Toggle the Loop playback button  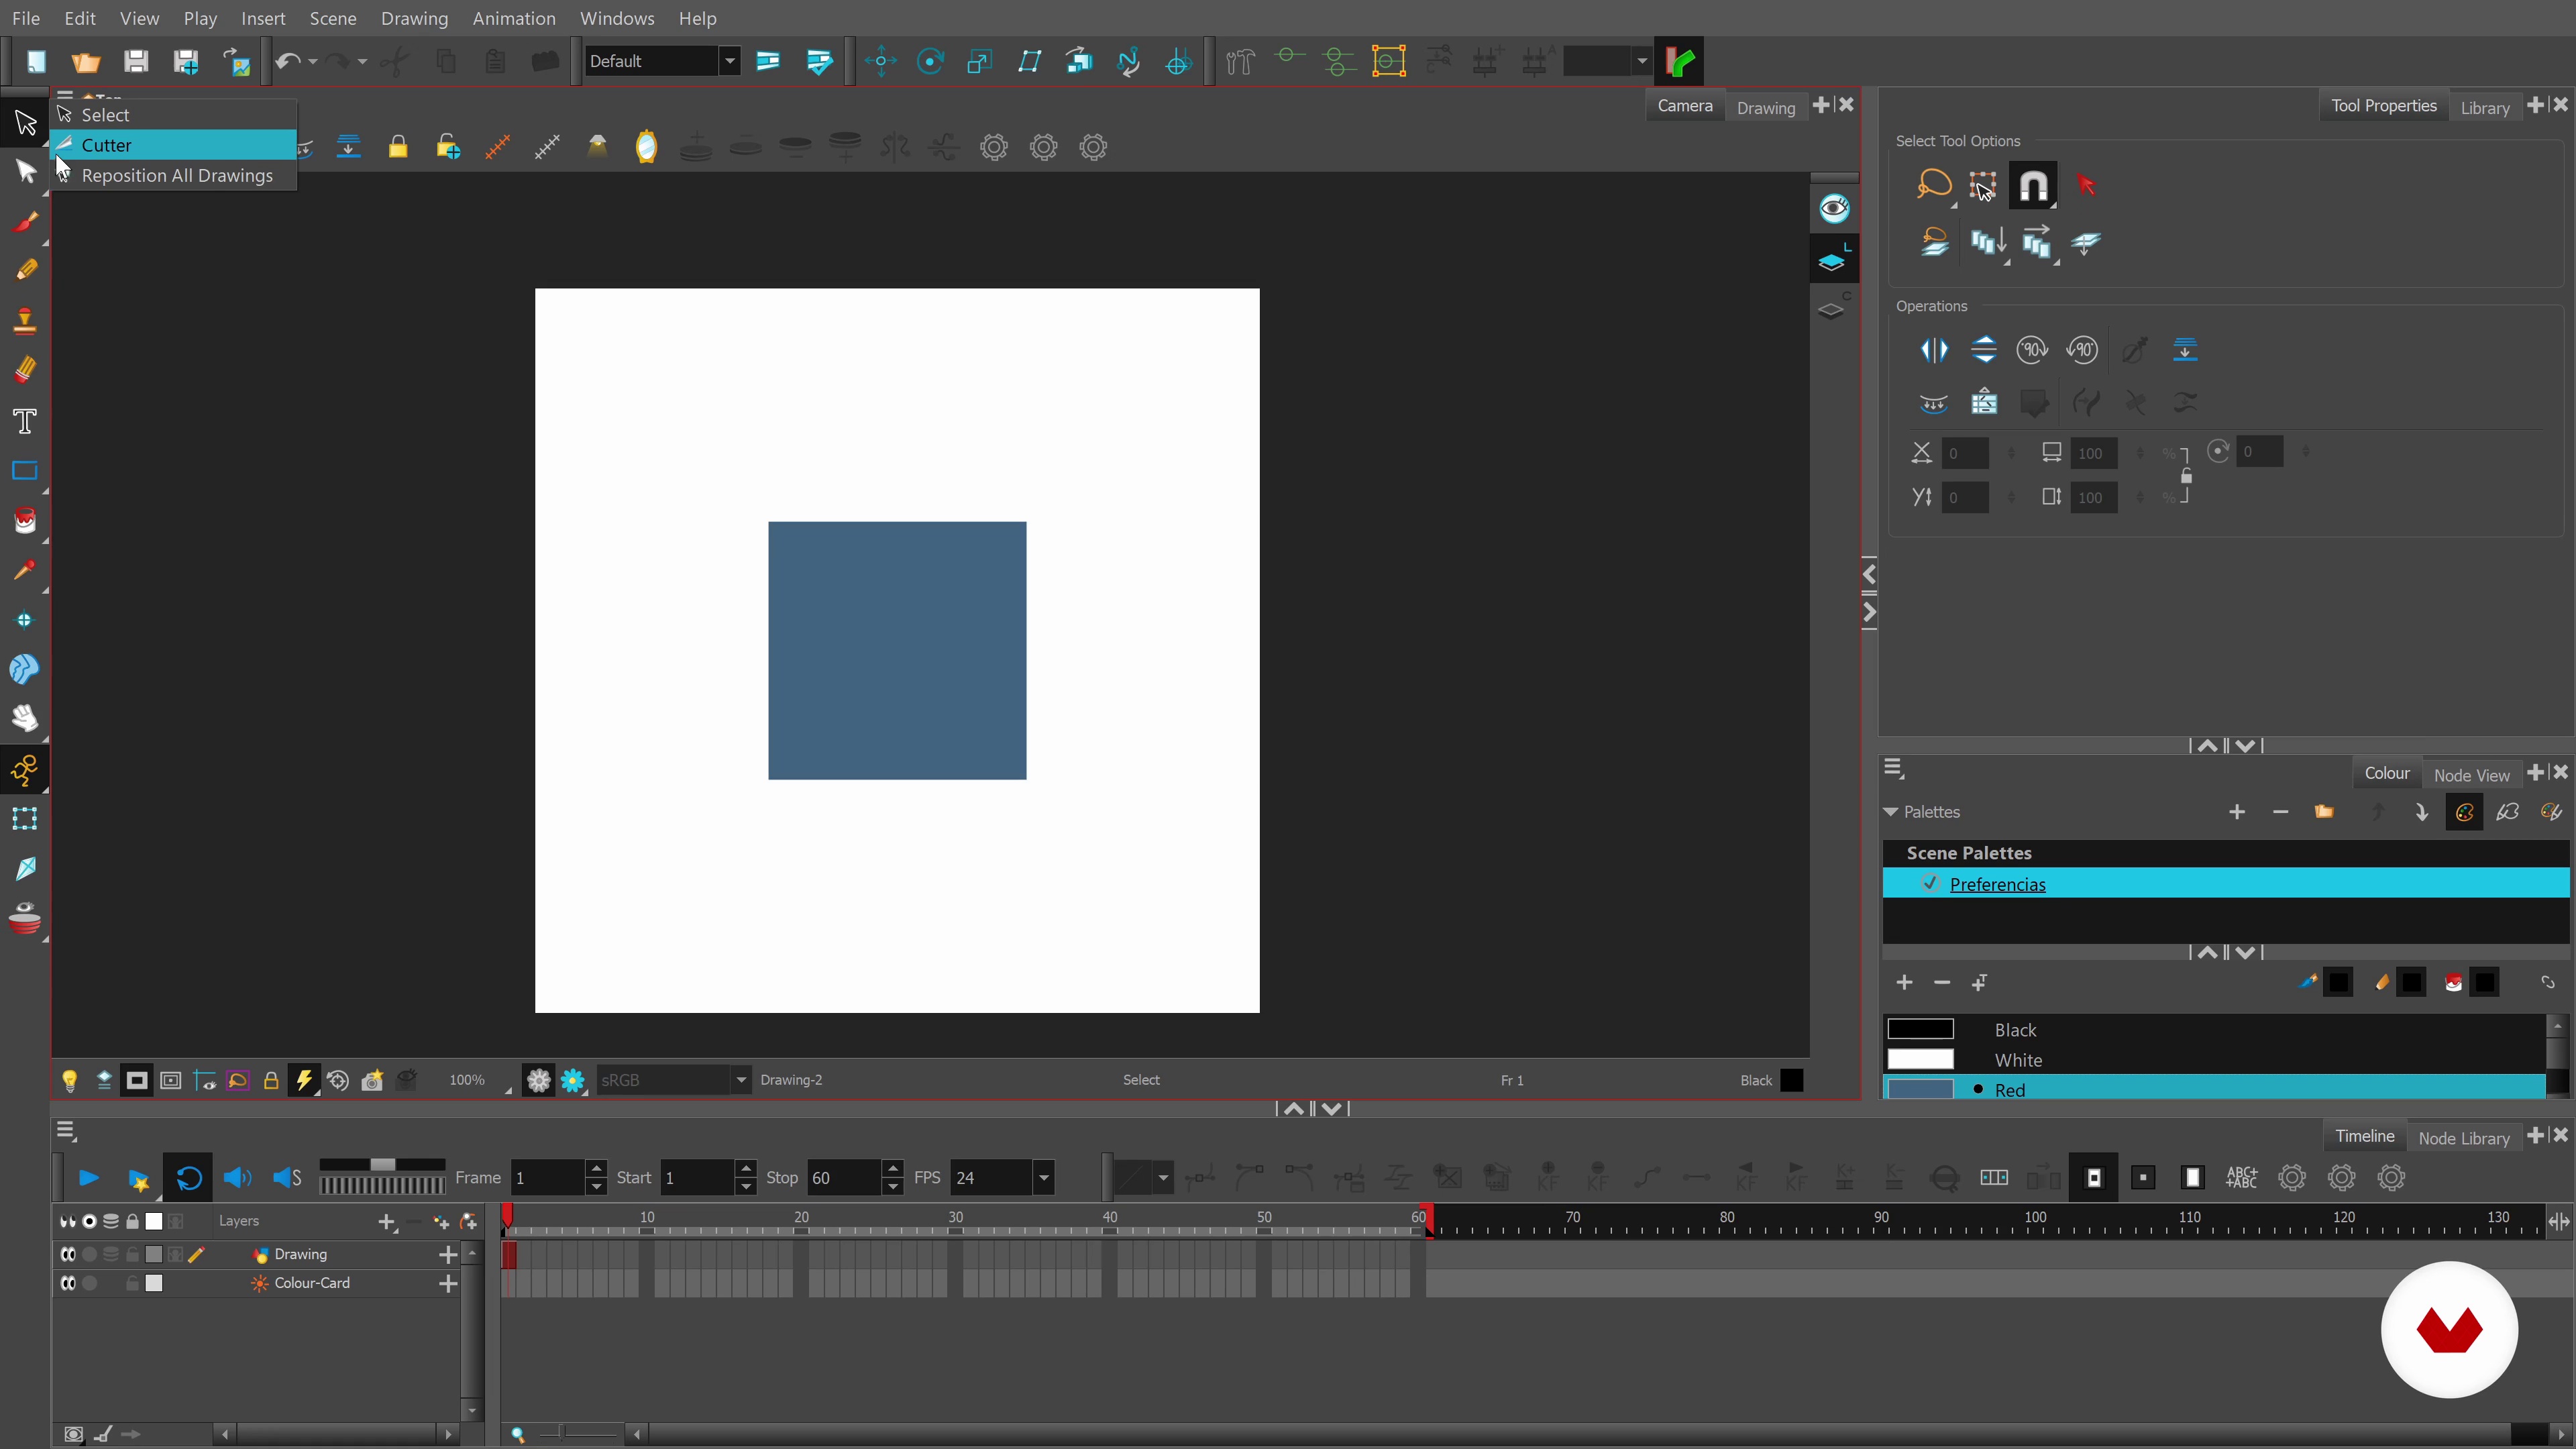click(189, 1178)
